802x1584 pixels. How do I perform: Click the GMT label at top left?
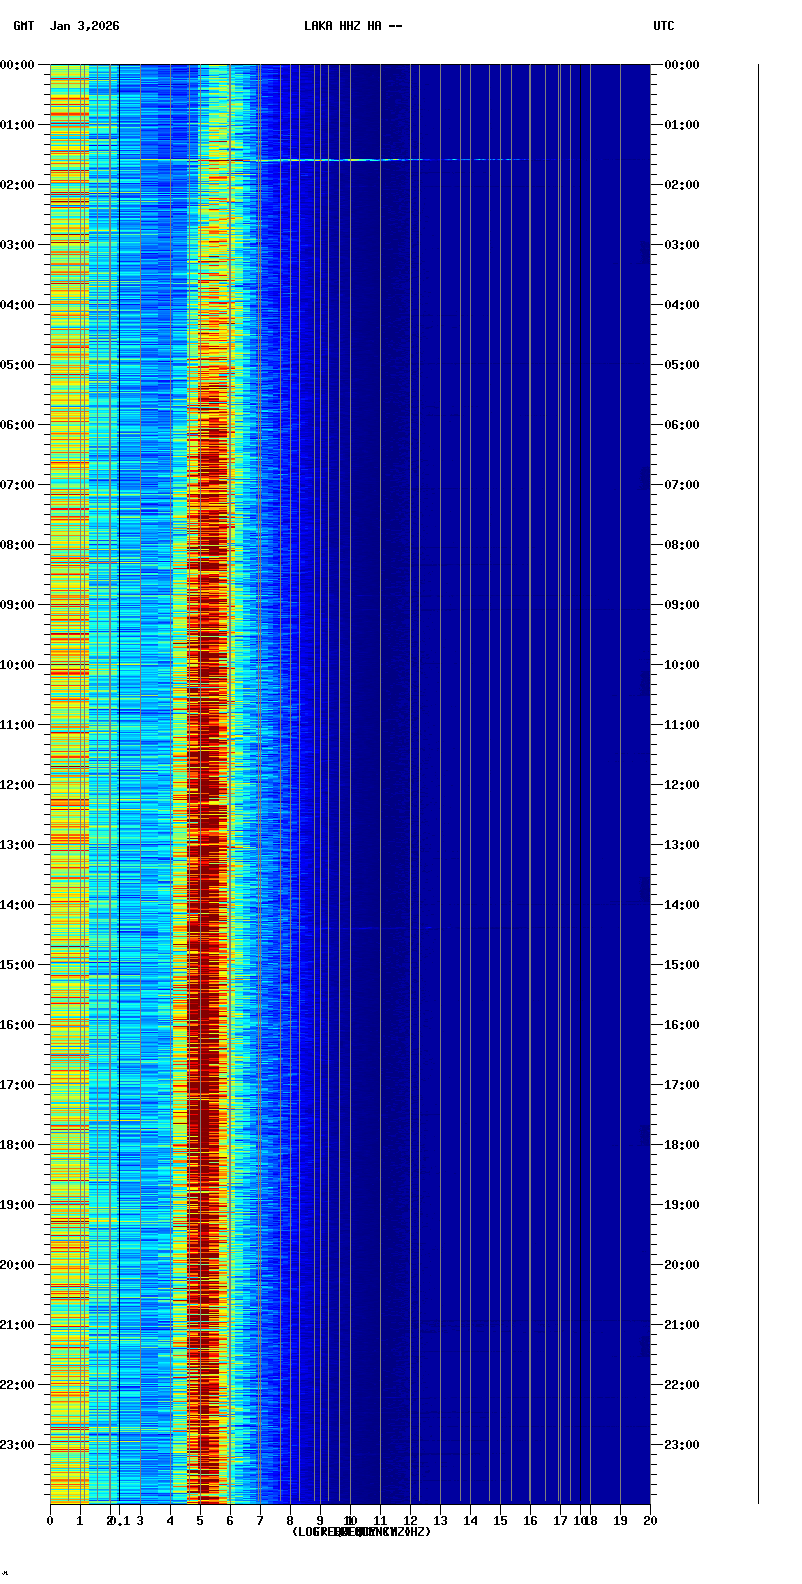[23, 26]
